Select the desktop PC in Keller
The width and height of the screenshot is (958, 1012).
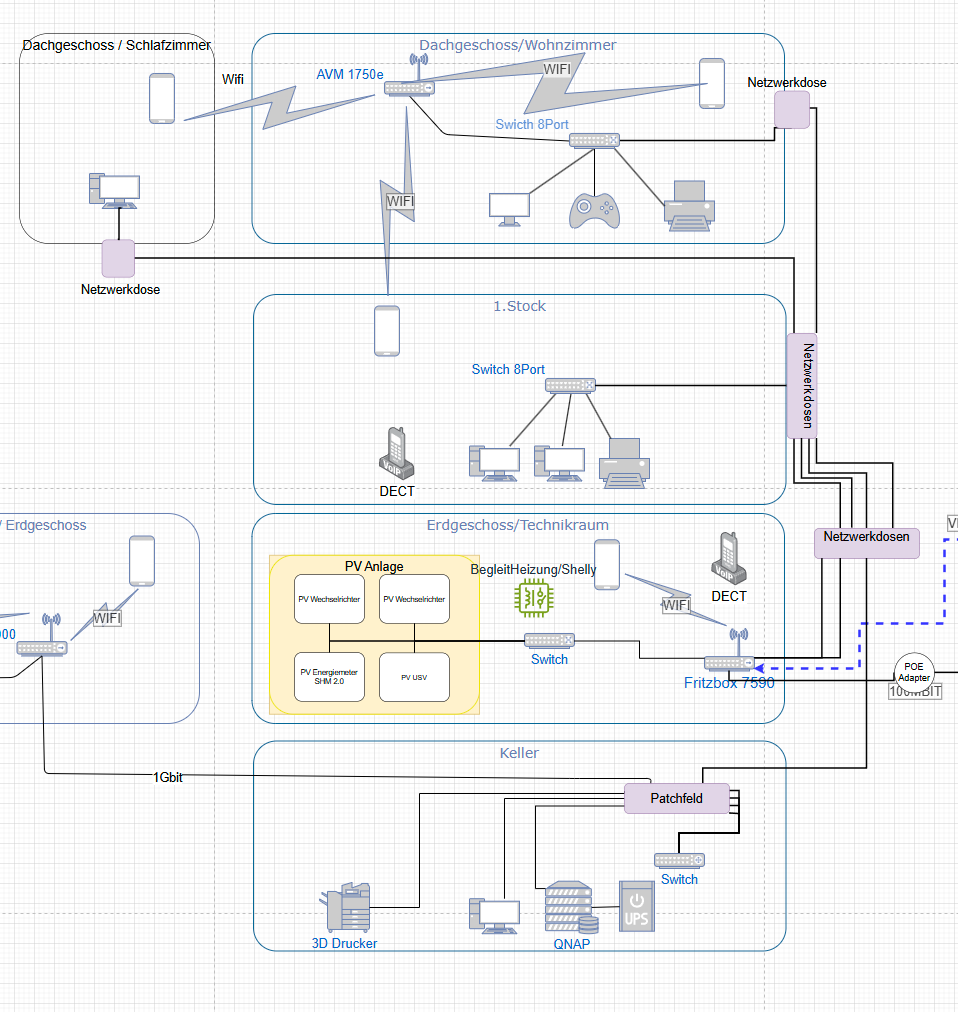tap(494, 916)
